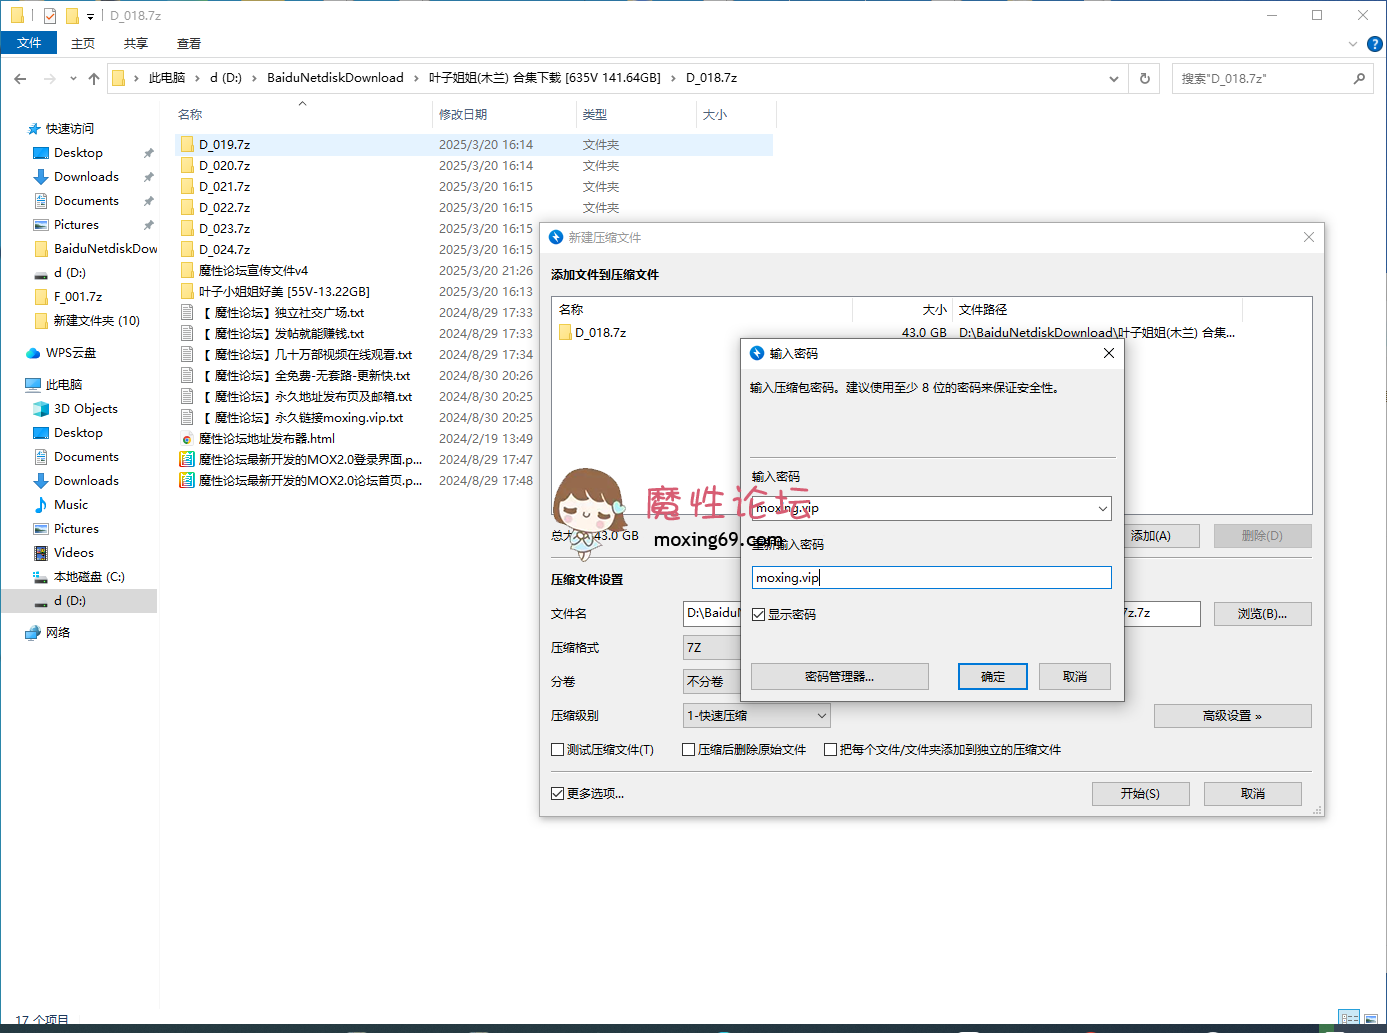Expand the address bar history dropdown
The image size is (1387, 1033).
(1113, 78)
